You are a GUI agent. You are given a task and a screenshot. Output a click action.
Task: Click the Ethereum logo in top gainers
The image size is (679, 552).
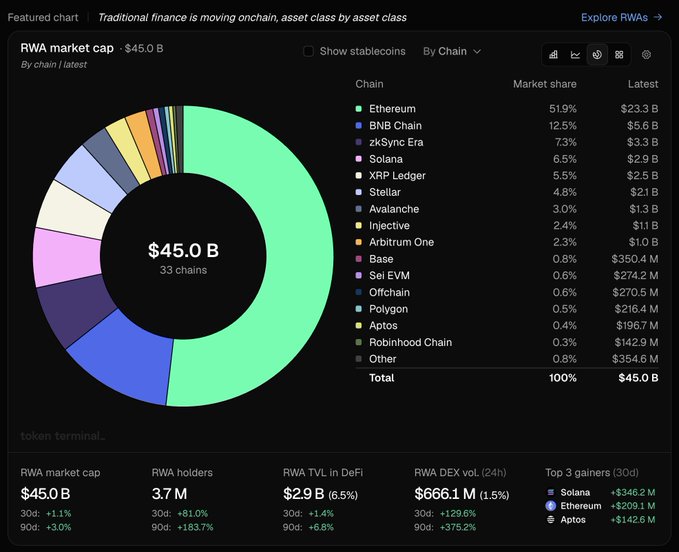click(551, 506)
